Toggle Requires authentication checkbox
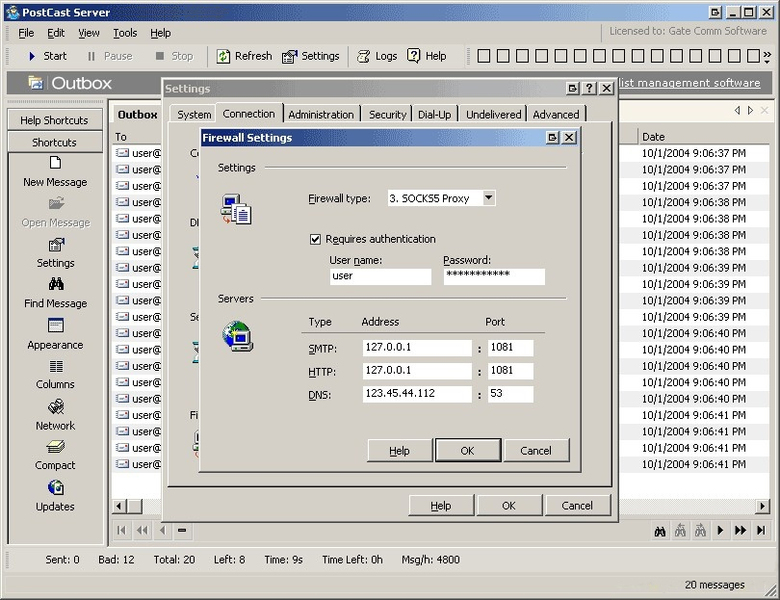 pos(315,240)
